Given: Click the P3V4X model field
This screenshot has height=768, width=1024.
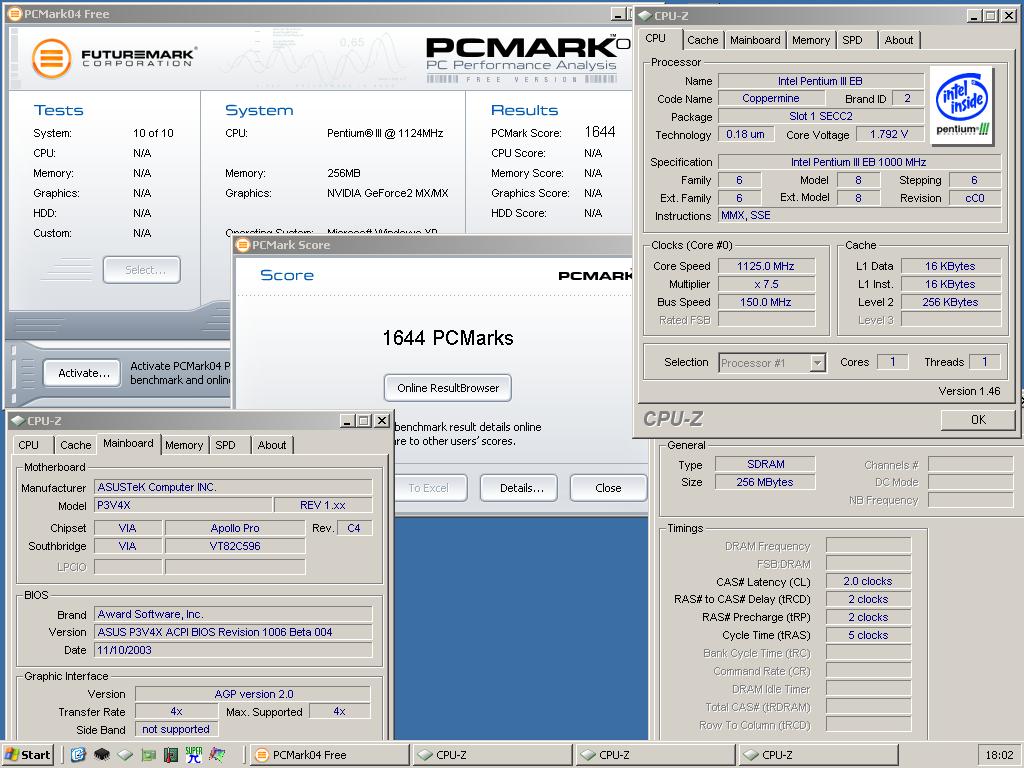Looking at the screenshot, I should (183, 505).
